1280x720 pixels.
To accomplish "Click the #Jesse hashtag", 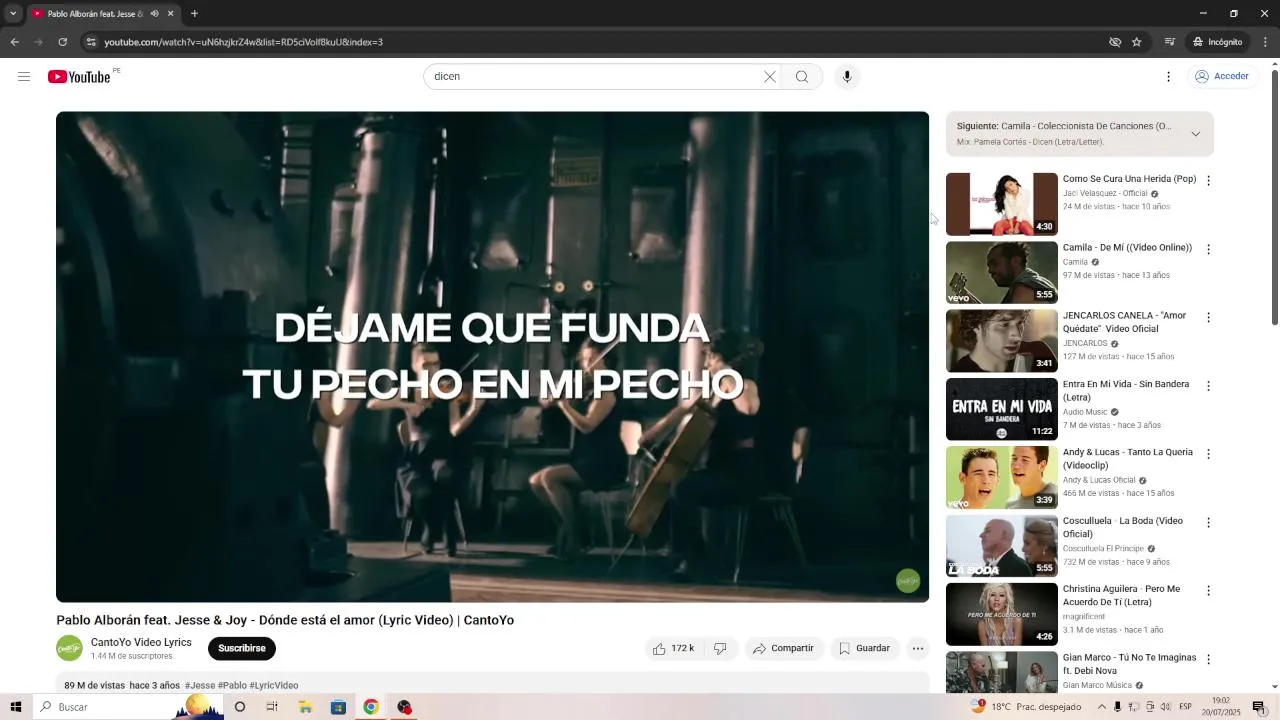I will (200, 686).
